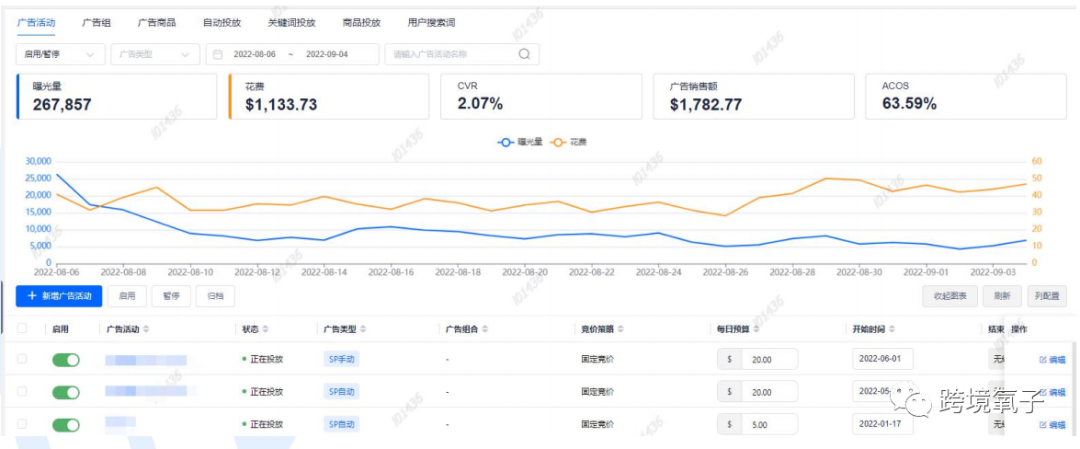
Task: Sort by the 广告类型 column icon
Action: coord(363,329)
